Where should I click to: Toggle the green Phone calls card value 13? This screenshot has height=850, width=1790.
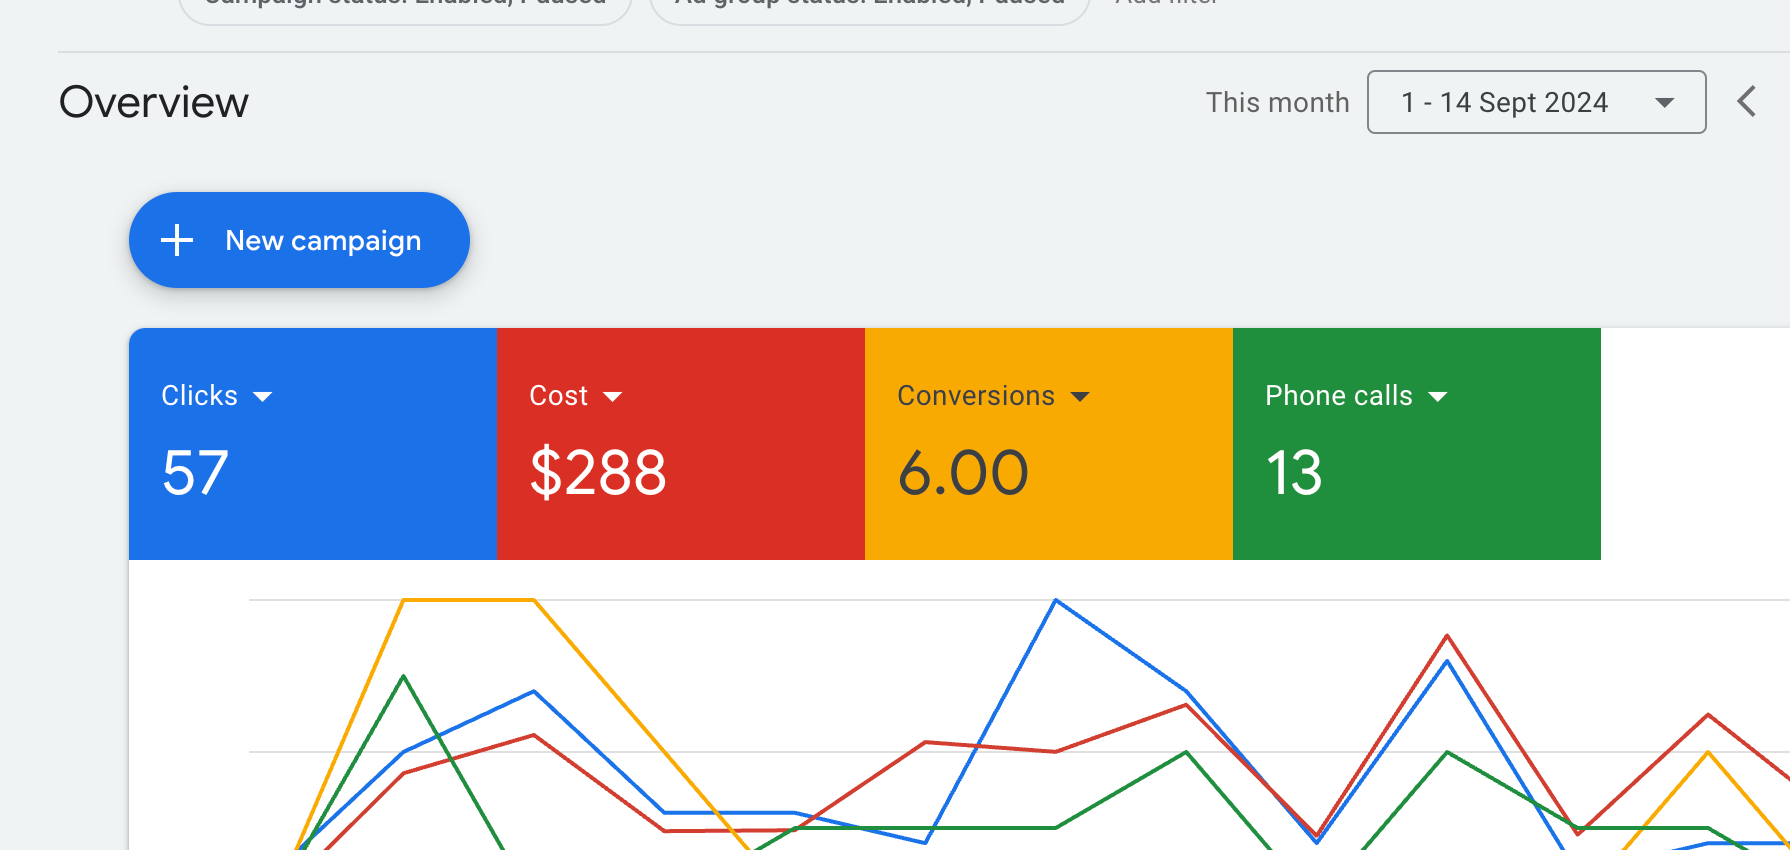click(1294, 473)
